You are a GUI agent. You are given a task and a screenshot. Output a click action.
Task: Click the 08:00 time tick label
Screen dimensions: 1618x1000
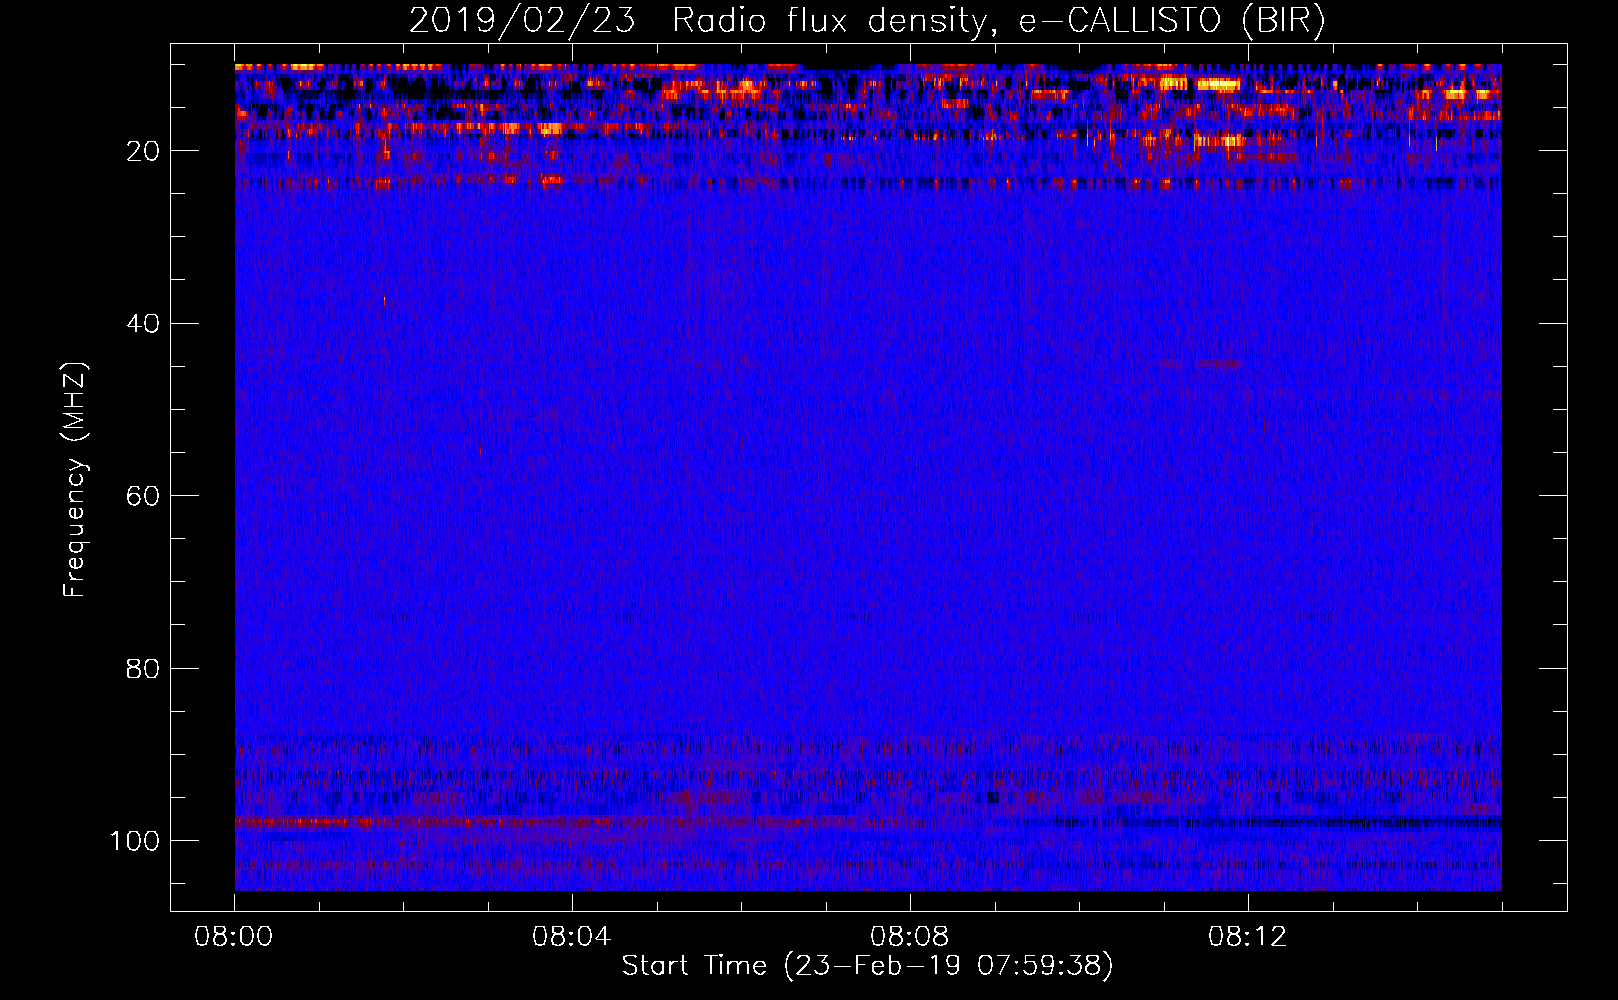tap(235, 937)
